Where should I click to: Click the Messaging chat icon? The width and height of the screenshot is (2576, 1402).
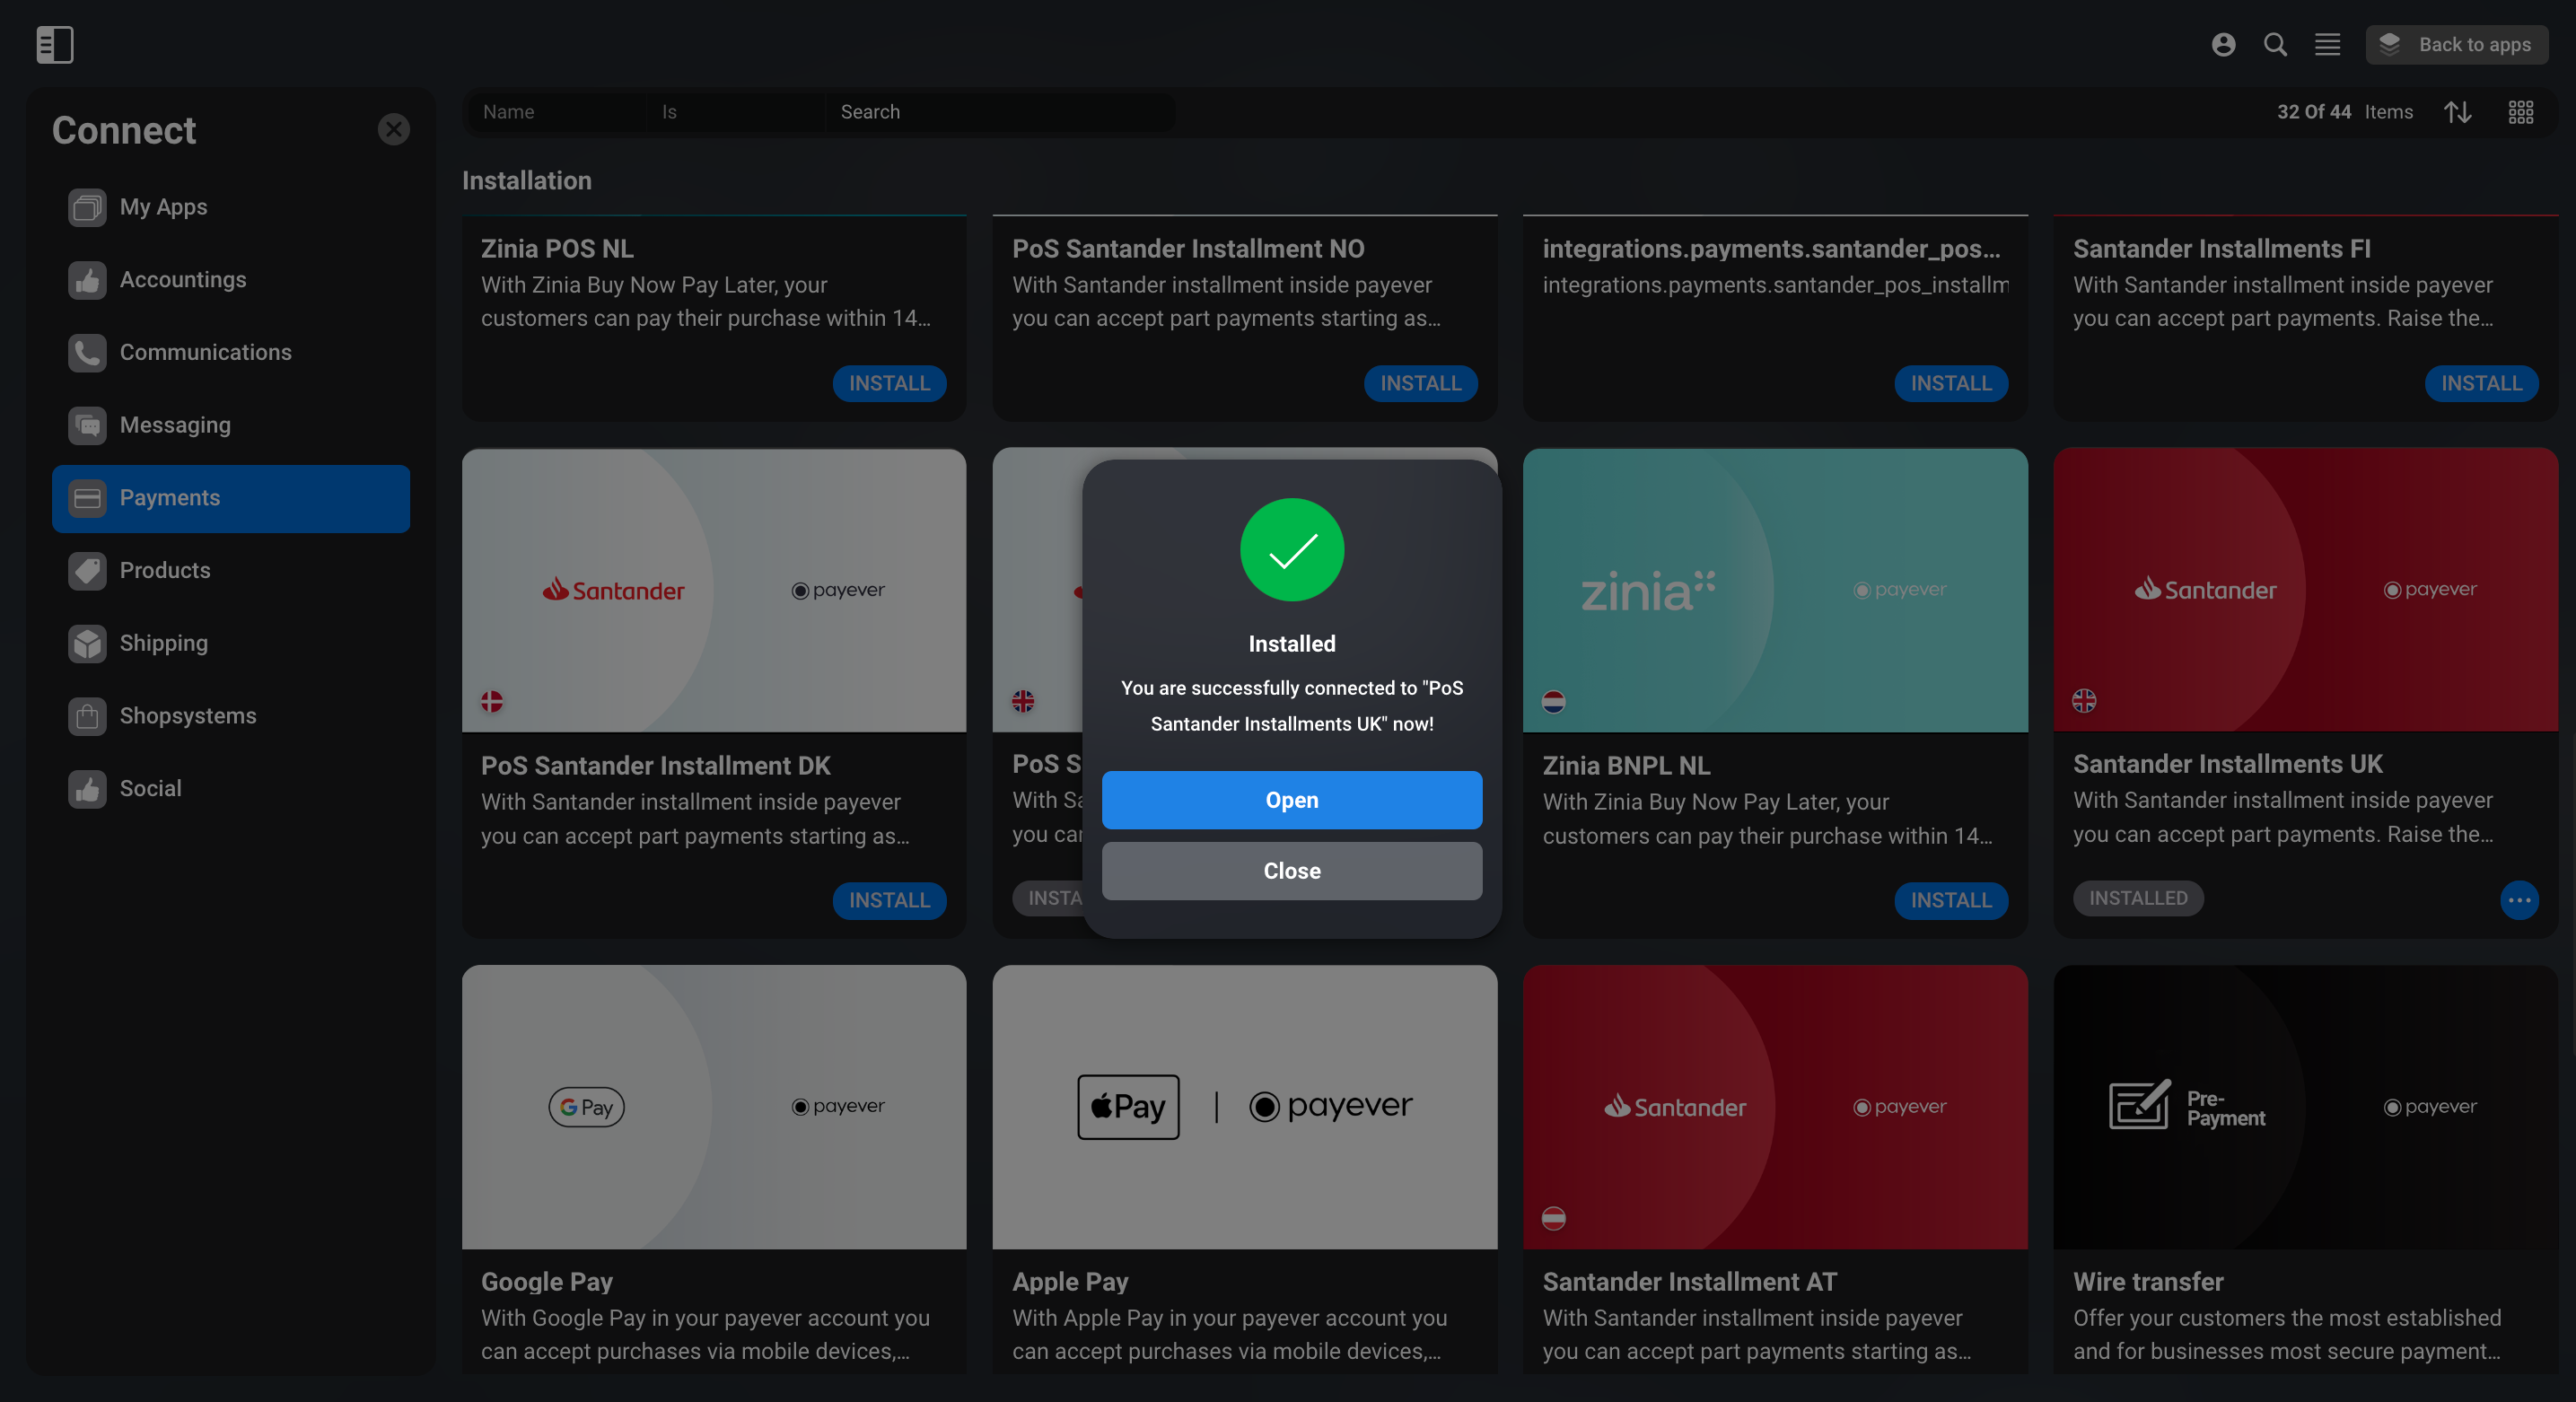[87, 425]
